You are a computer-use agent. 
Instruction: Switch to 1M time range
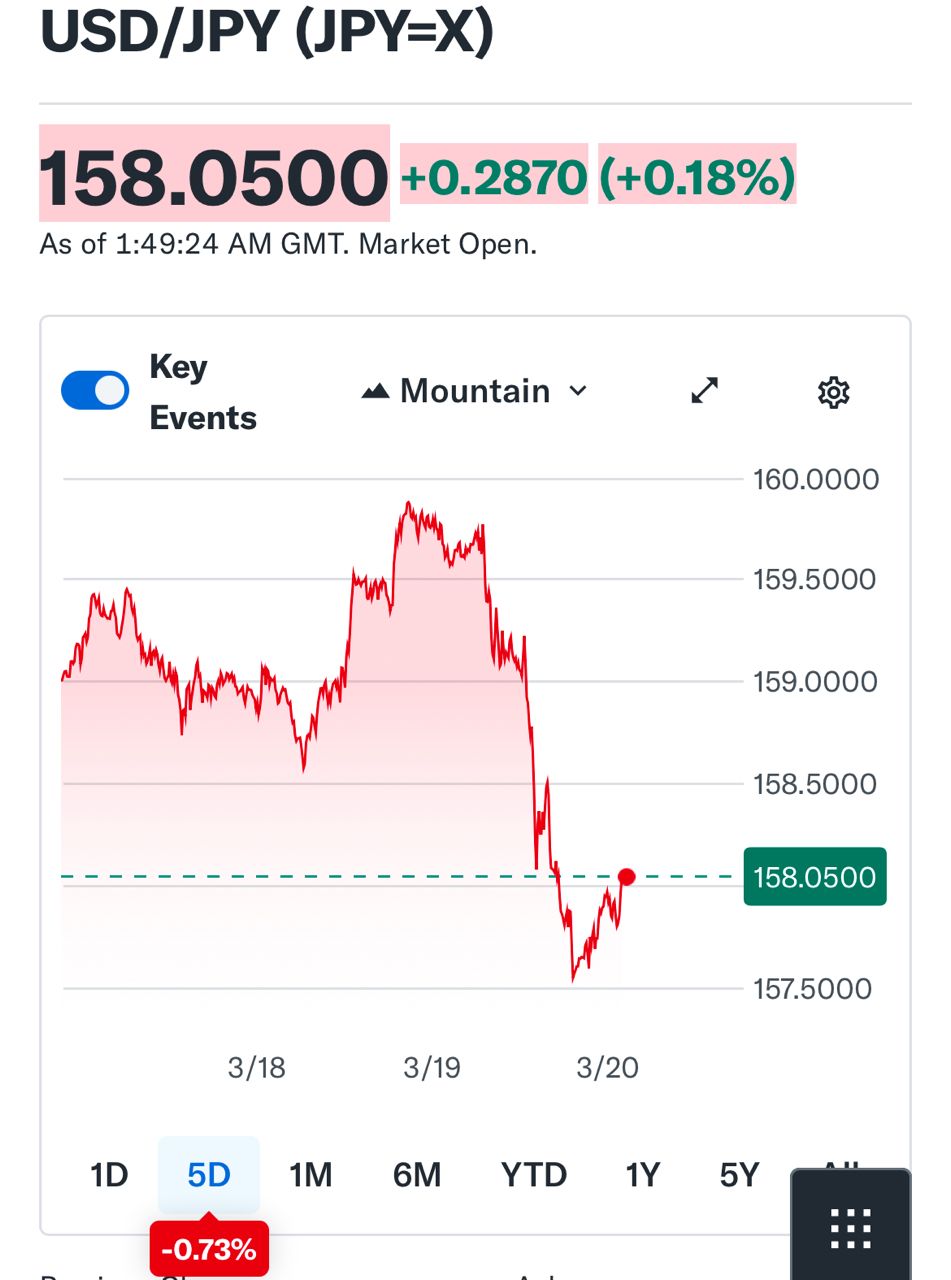click(x=311, y=1175)
